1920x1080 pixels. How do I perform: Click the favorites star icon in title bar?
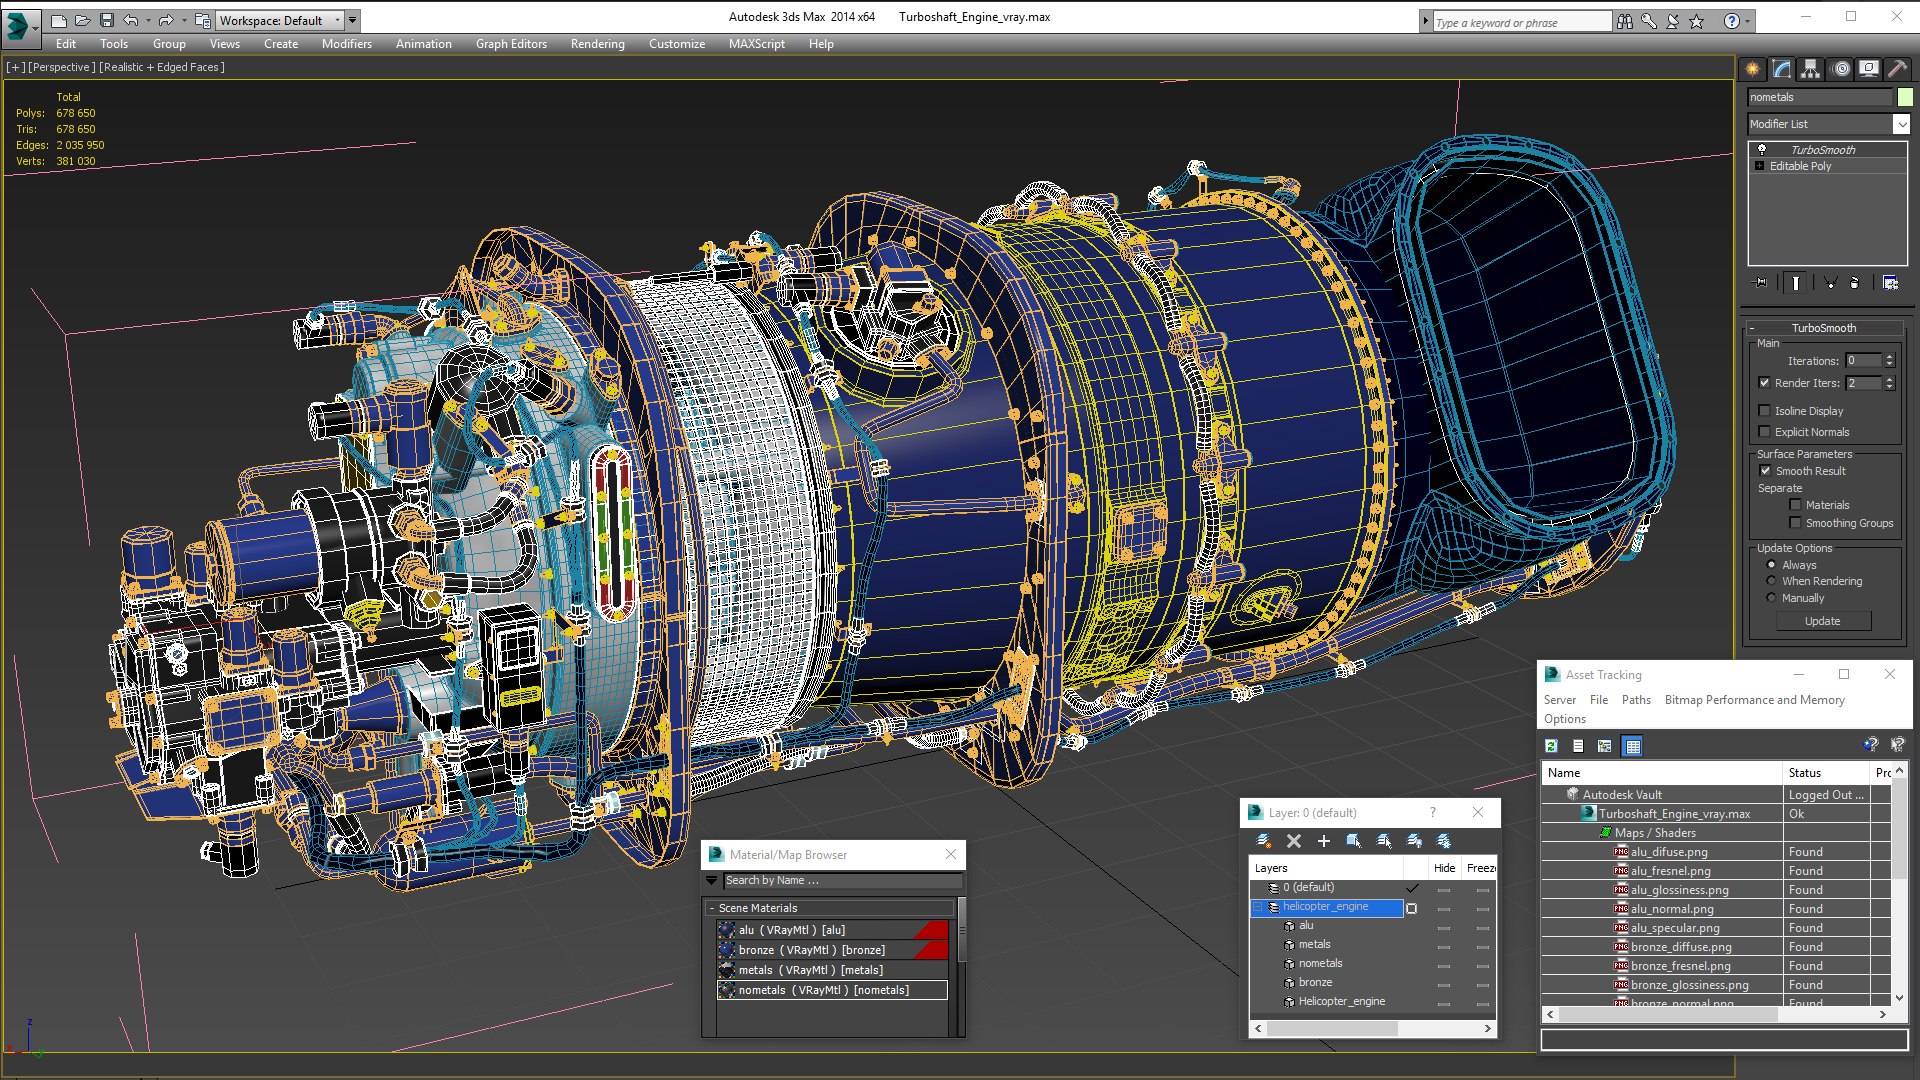tap(1697, 21)
